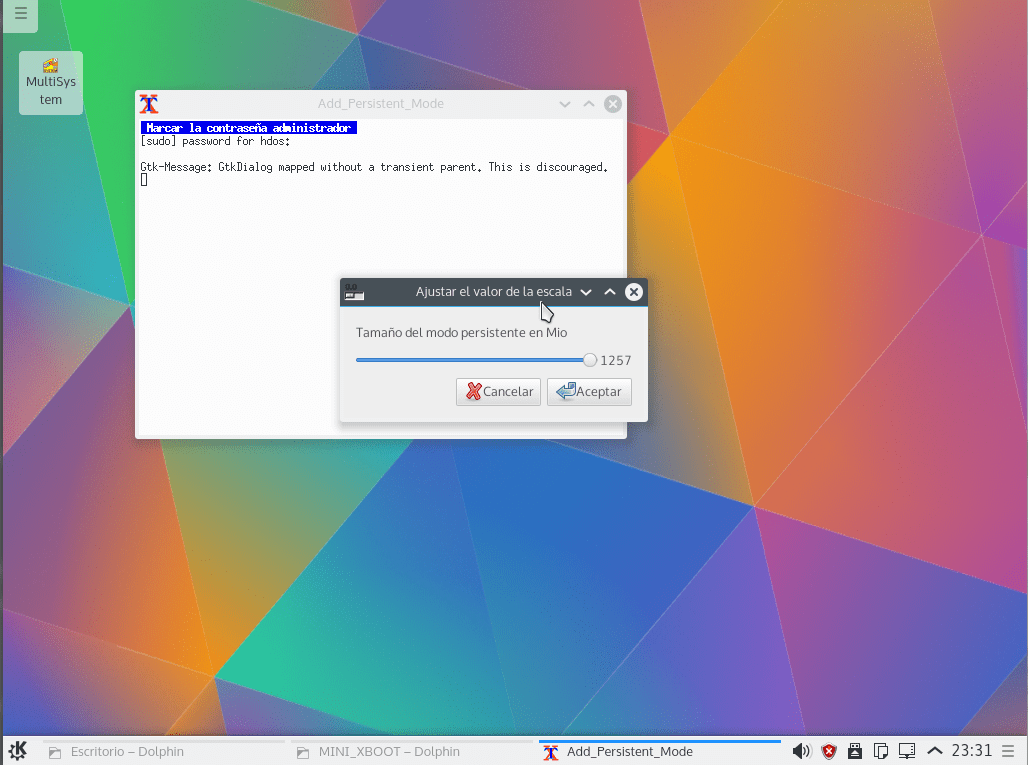Screen dimensions: 1028x765
Task: Open the MultiSystem desktop icon
Action: [50, 83]
